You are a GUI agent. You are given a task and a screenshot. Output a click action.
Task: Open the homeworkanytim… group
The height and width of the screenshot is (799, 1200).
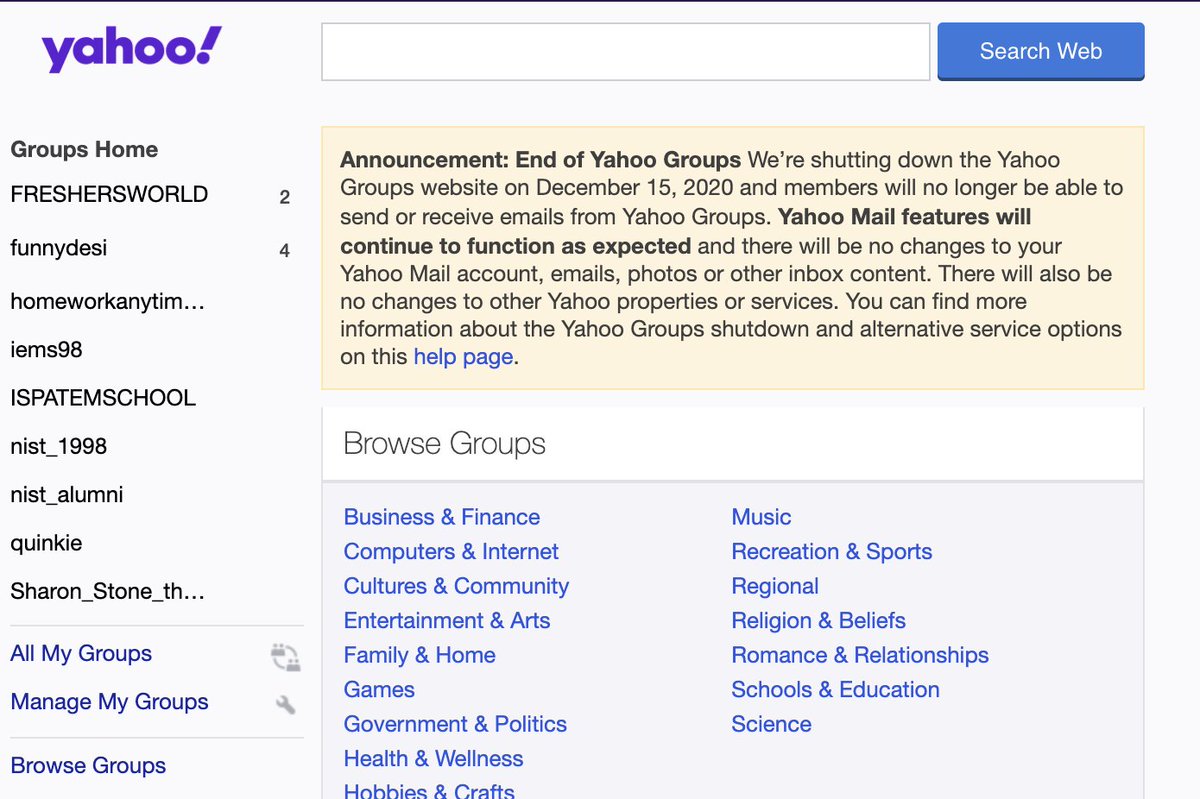pos(107,301)
